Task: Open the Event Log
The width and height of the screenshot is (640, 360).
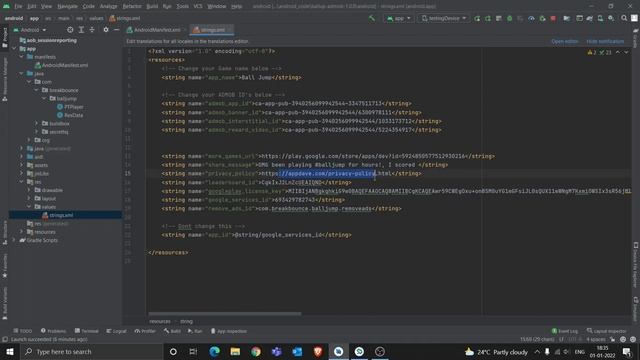Action: coord(565,331)
